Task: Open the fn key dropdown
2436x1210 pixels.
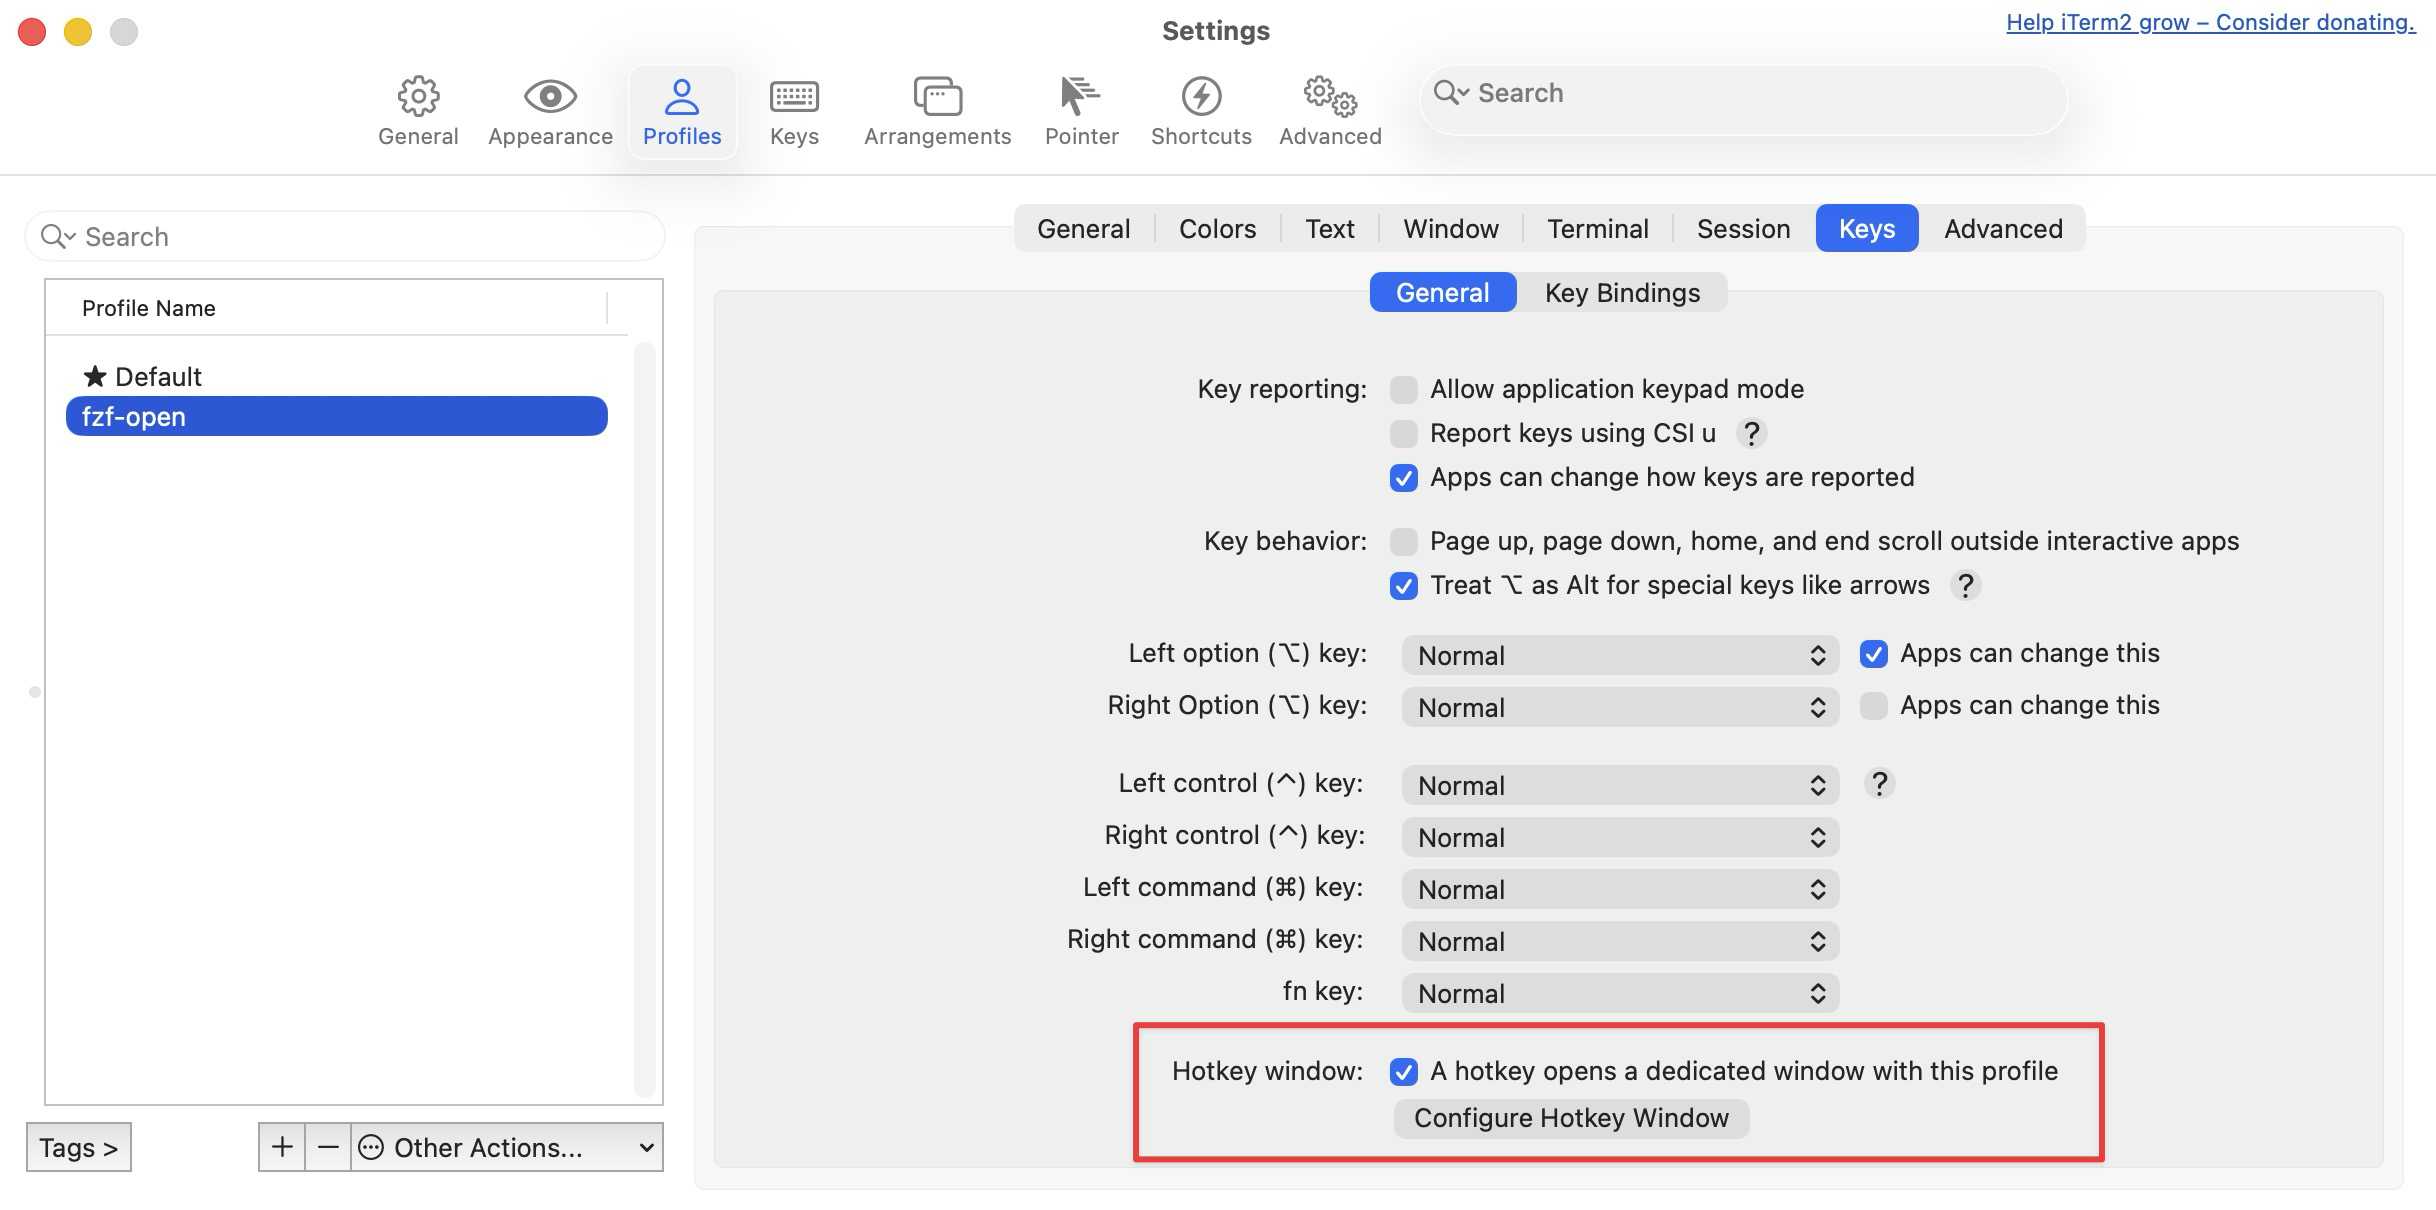Action: pos(1620,994)
